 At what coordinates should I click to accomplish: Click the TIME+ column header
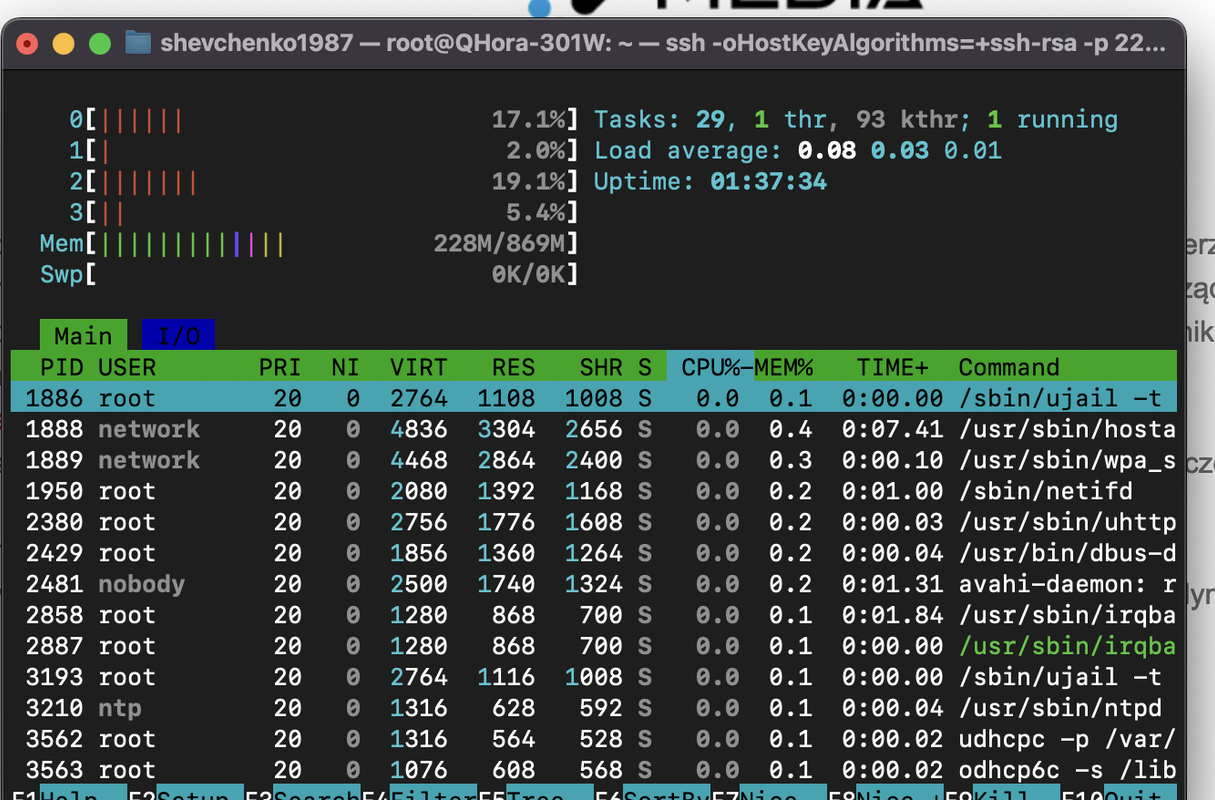(893, 367)
